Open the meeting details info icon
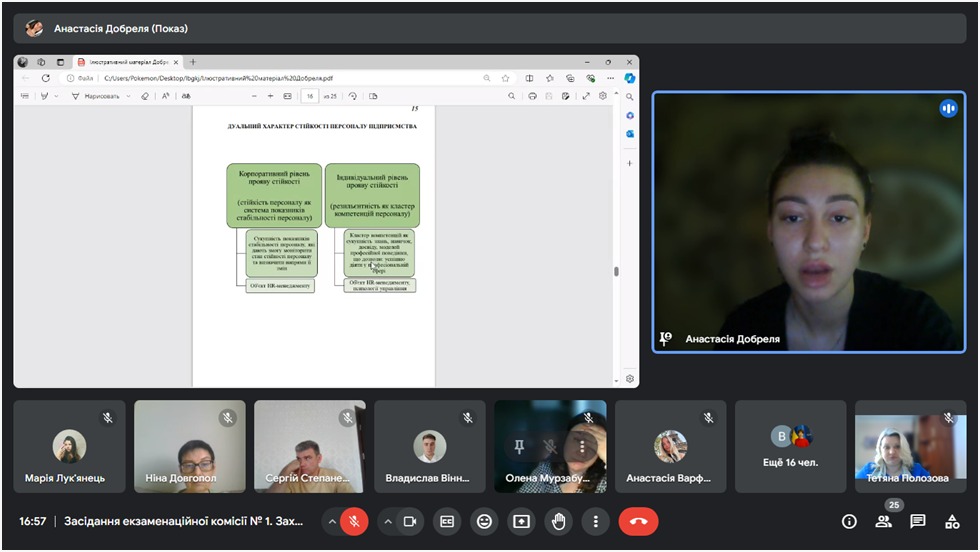This screenshot has width=980, height=552. [x=849, y=521]
